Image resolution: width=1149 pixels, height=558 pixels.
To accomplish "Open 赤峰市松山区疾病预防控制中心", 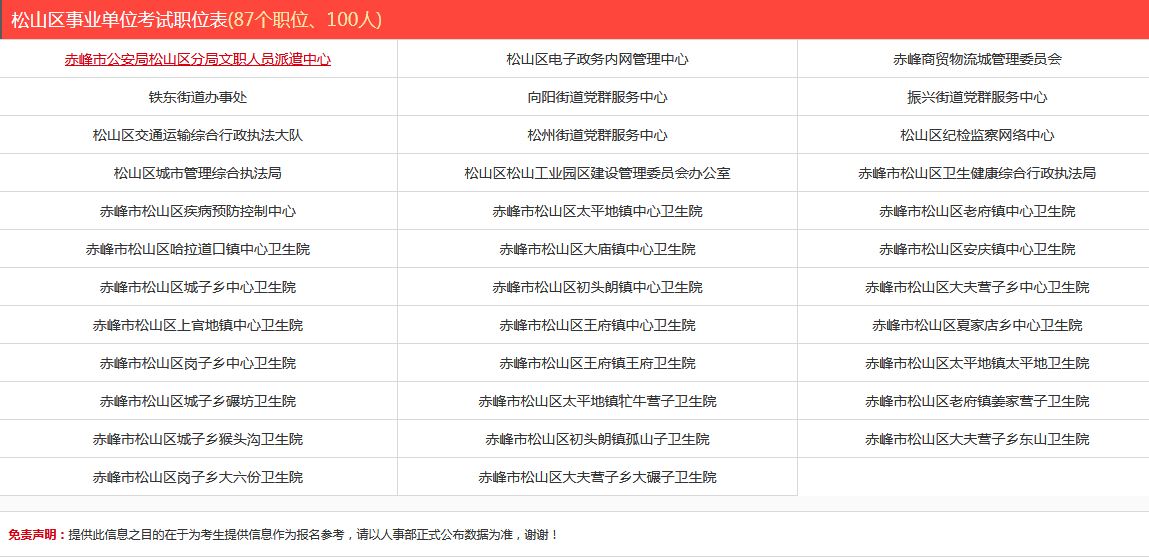I will pos(198,212).
